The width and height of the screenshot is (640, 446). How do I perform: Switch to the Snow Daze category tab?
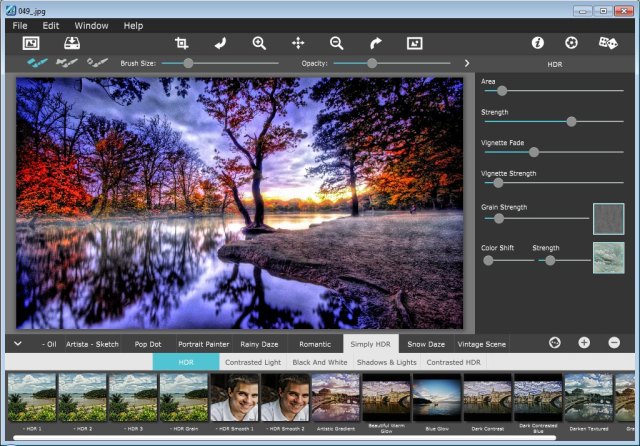(426, 344)
